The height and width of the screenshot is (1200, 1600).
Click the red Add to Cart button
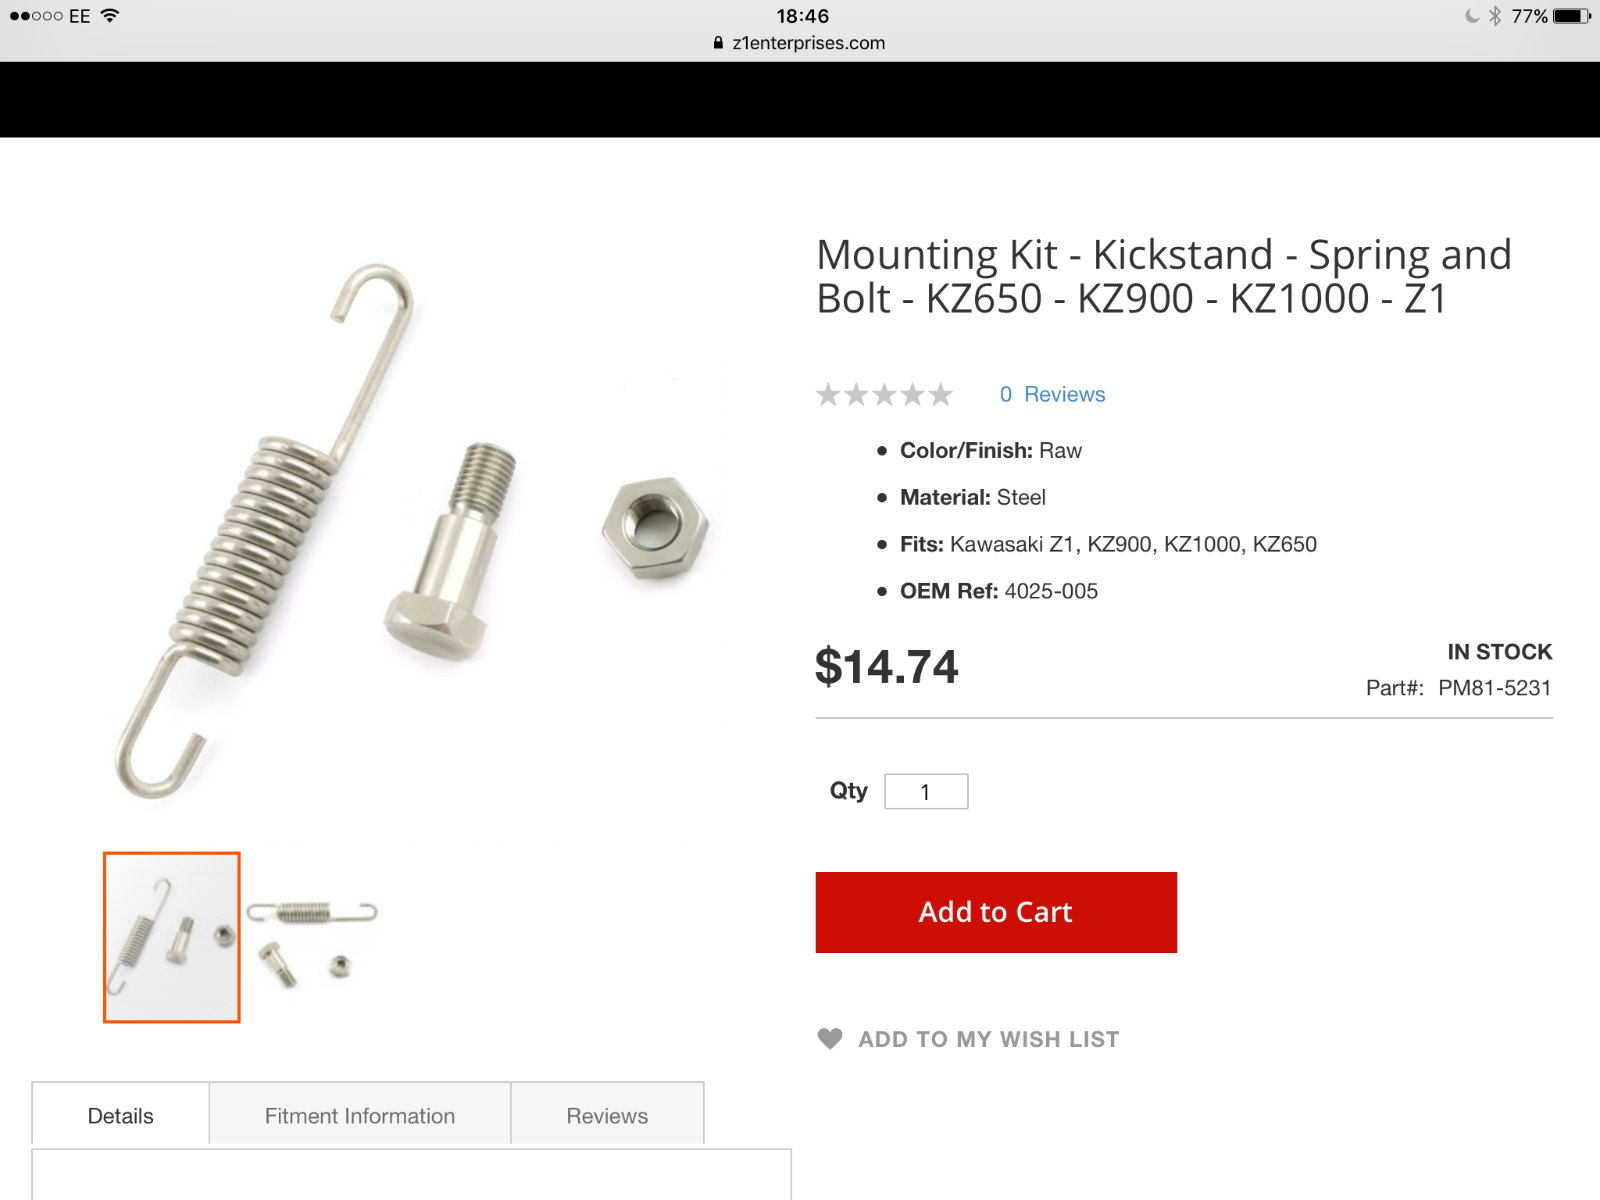tap(996, 912)
